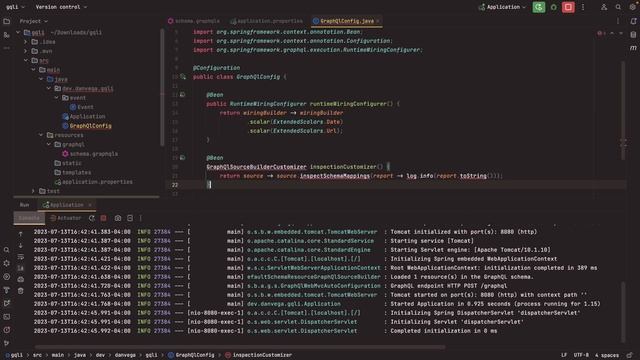Select Event class in project tree

click(81, 107)
